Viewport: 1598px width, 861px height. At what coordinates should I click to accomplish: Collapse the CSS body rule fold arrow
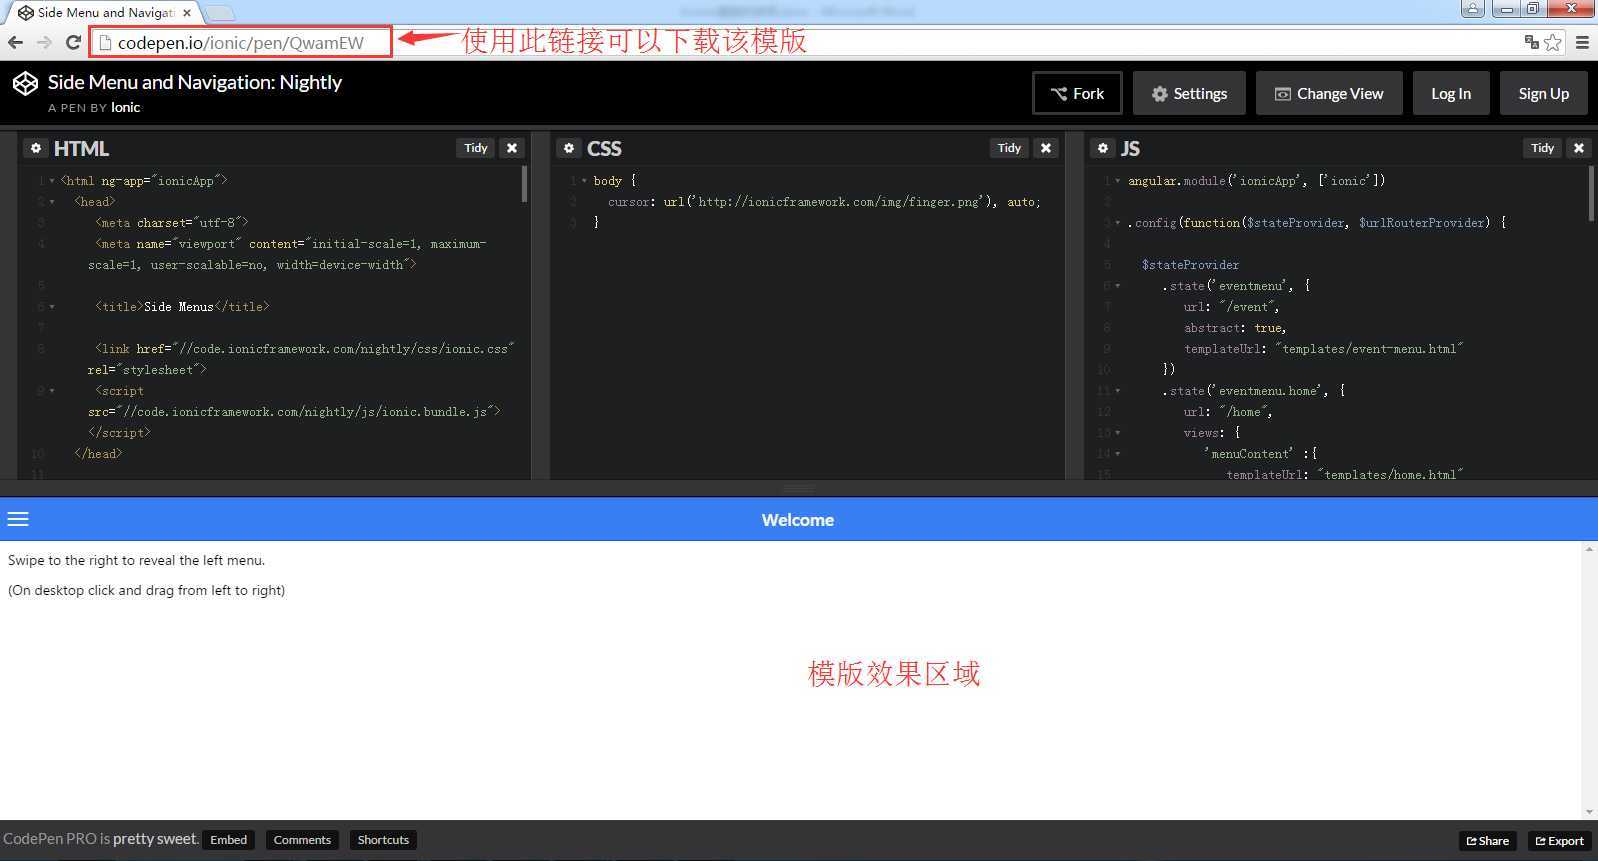584,181
